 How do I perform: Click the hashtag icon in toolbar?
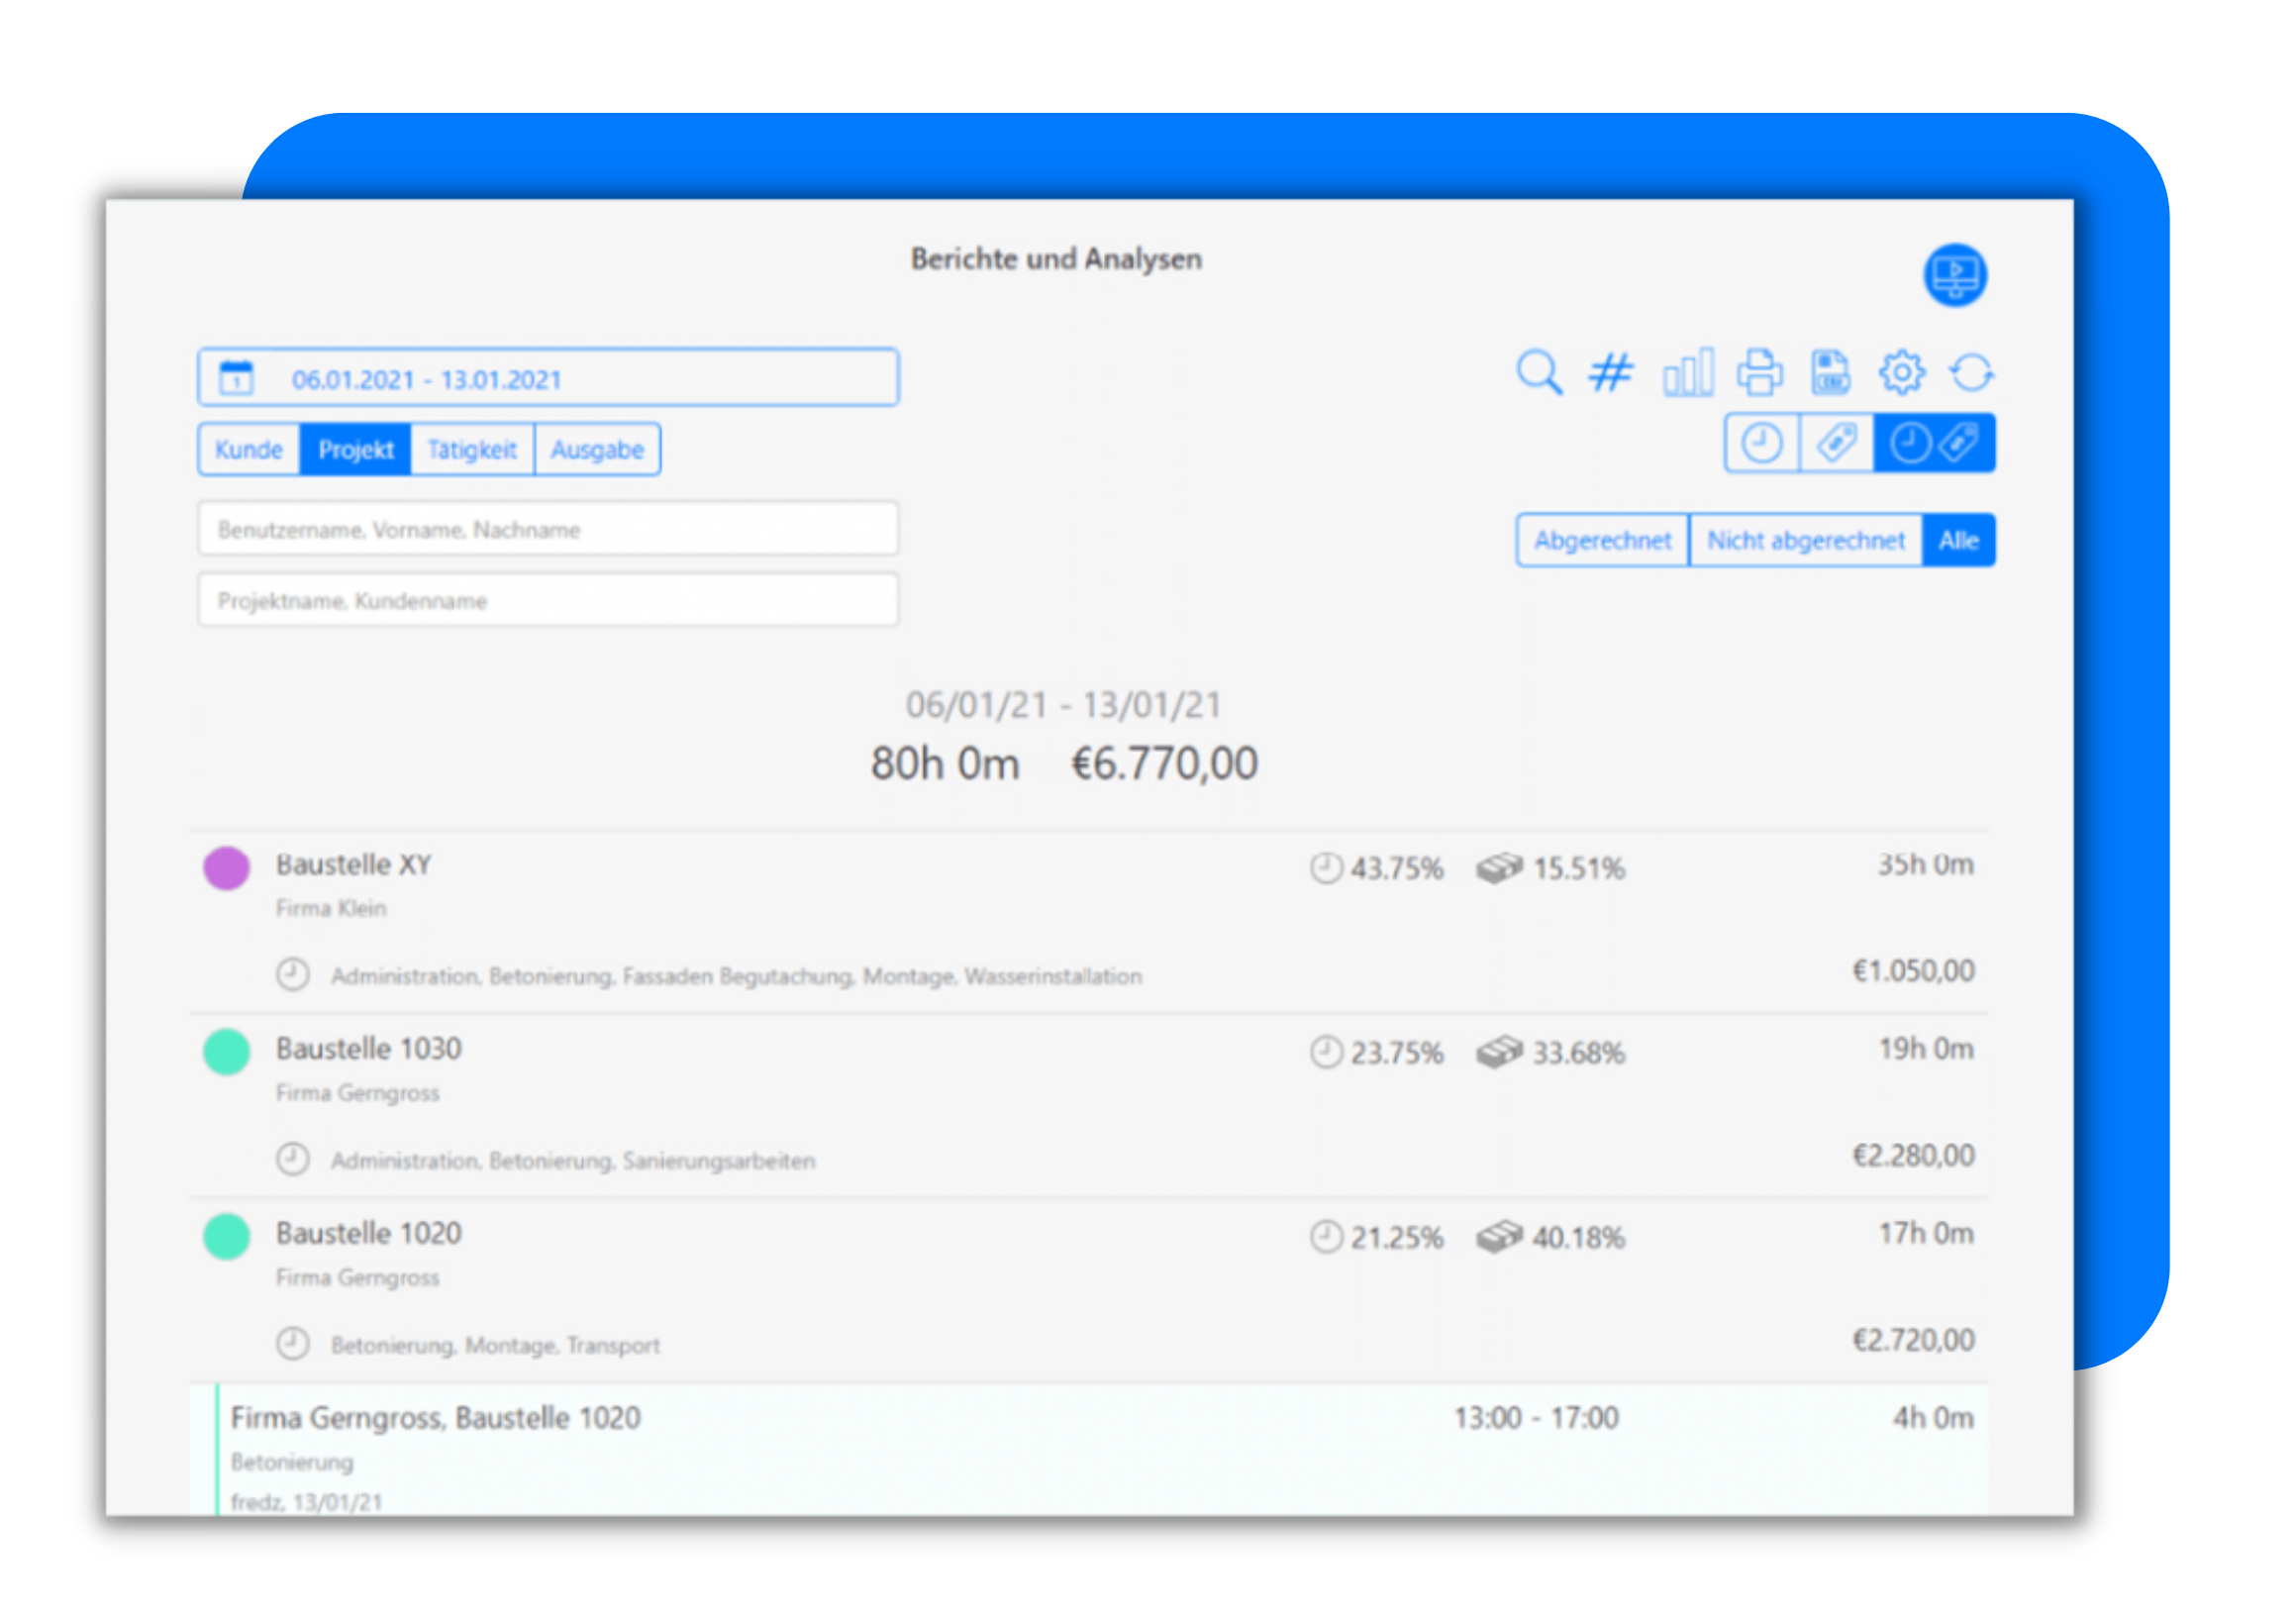tap(1610, 373)
